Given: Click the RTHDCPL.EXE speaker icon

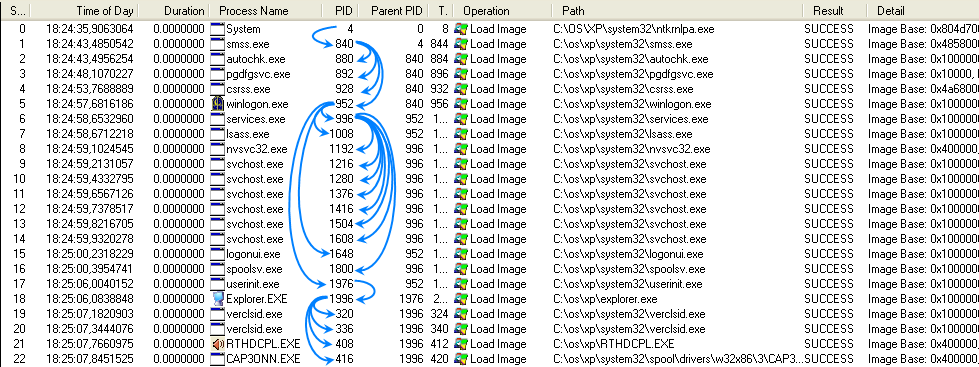Looking at the screenshot, I should [217, 344].
